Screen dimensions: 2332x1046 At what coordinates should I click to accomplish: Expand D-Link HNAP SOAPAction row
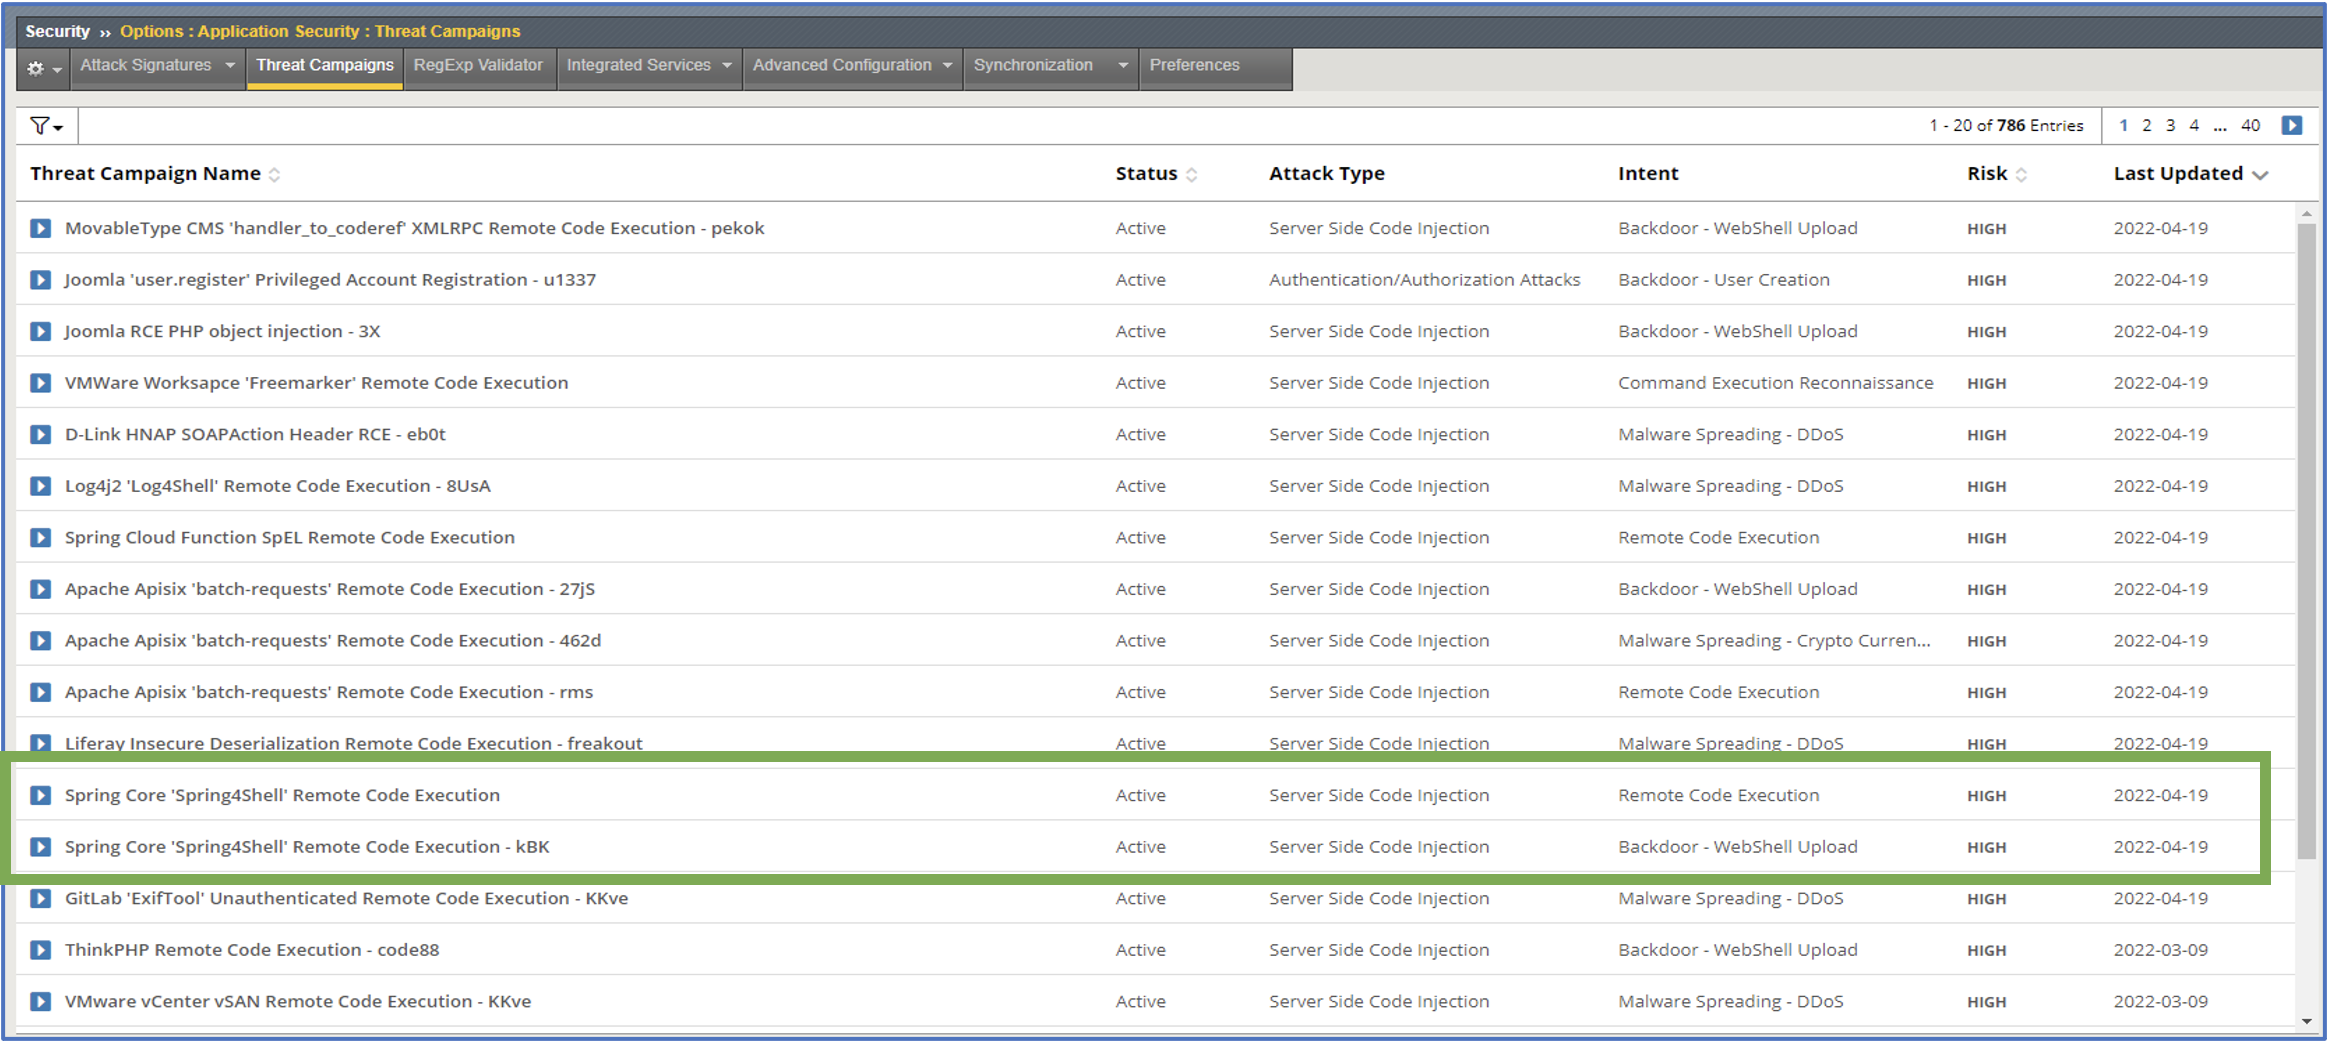(x=40, y=435)
